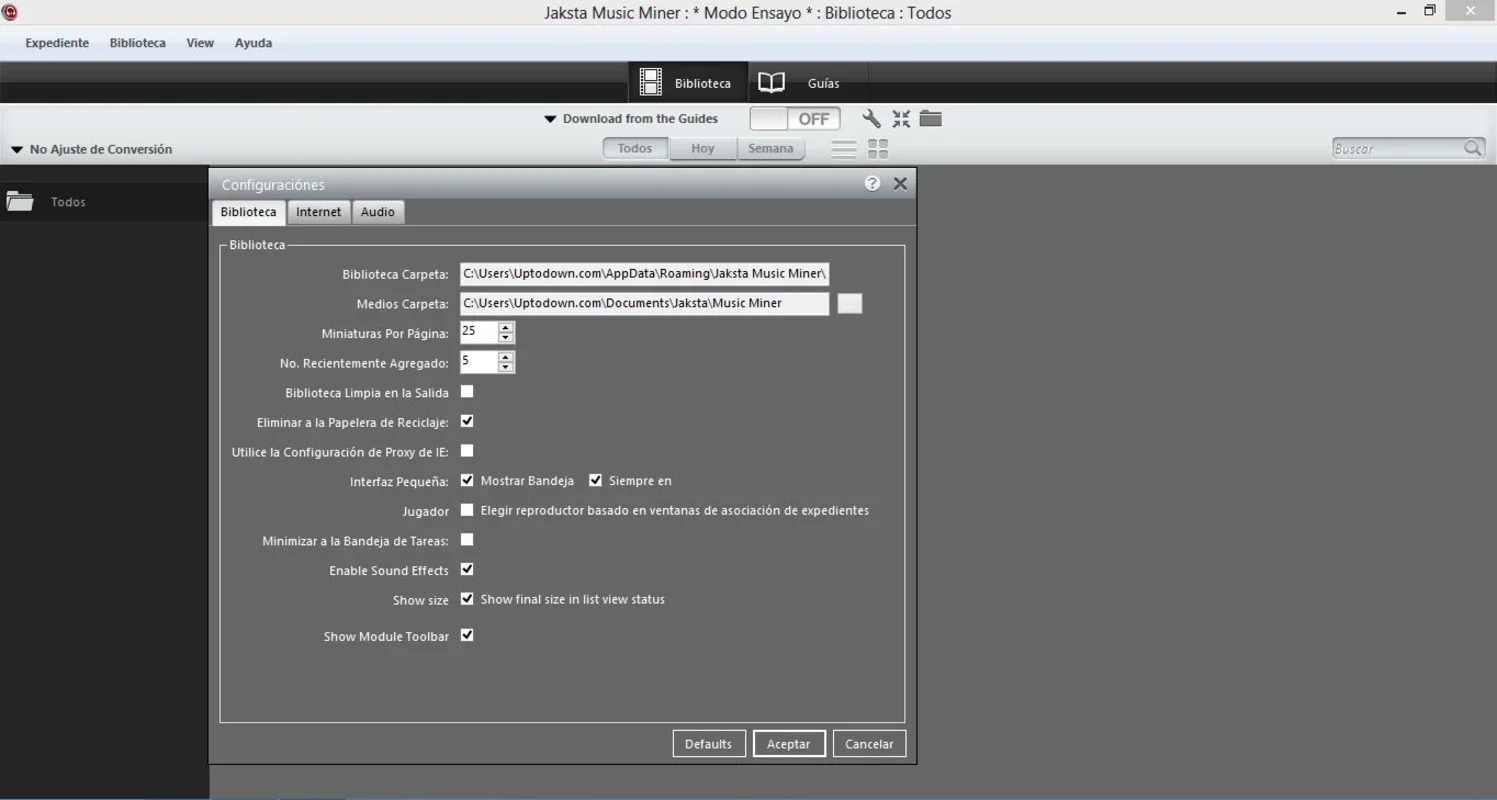Screen dimensions: 1497x800
Task: Toggle the Download from the Guides OFF switch
Action: coord(795,119)
